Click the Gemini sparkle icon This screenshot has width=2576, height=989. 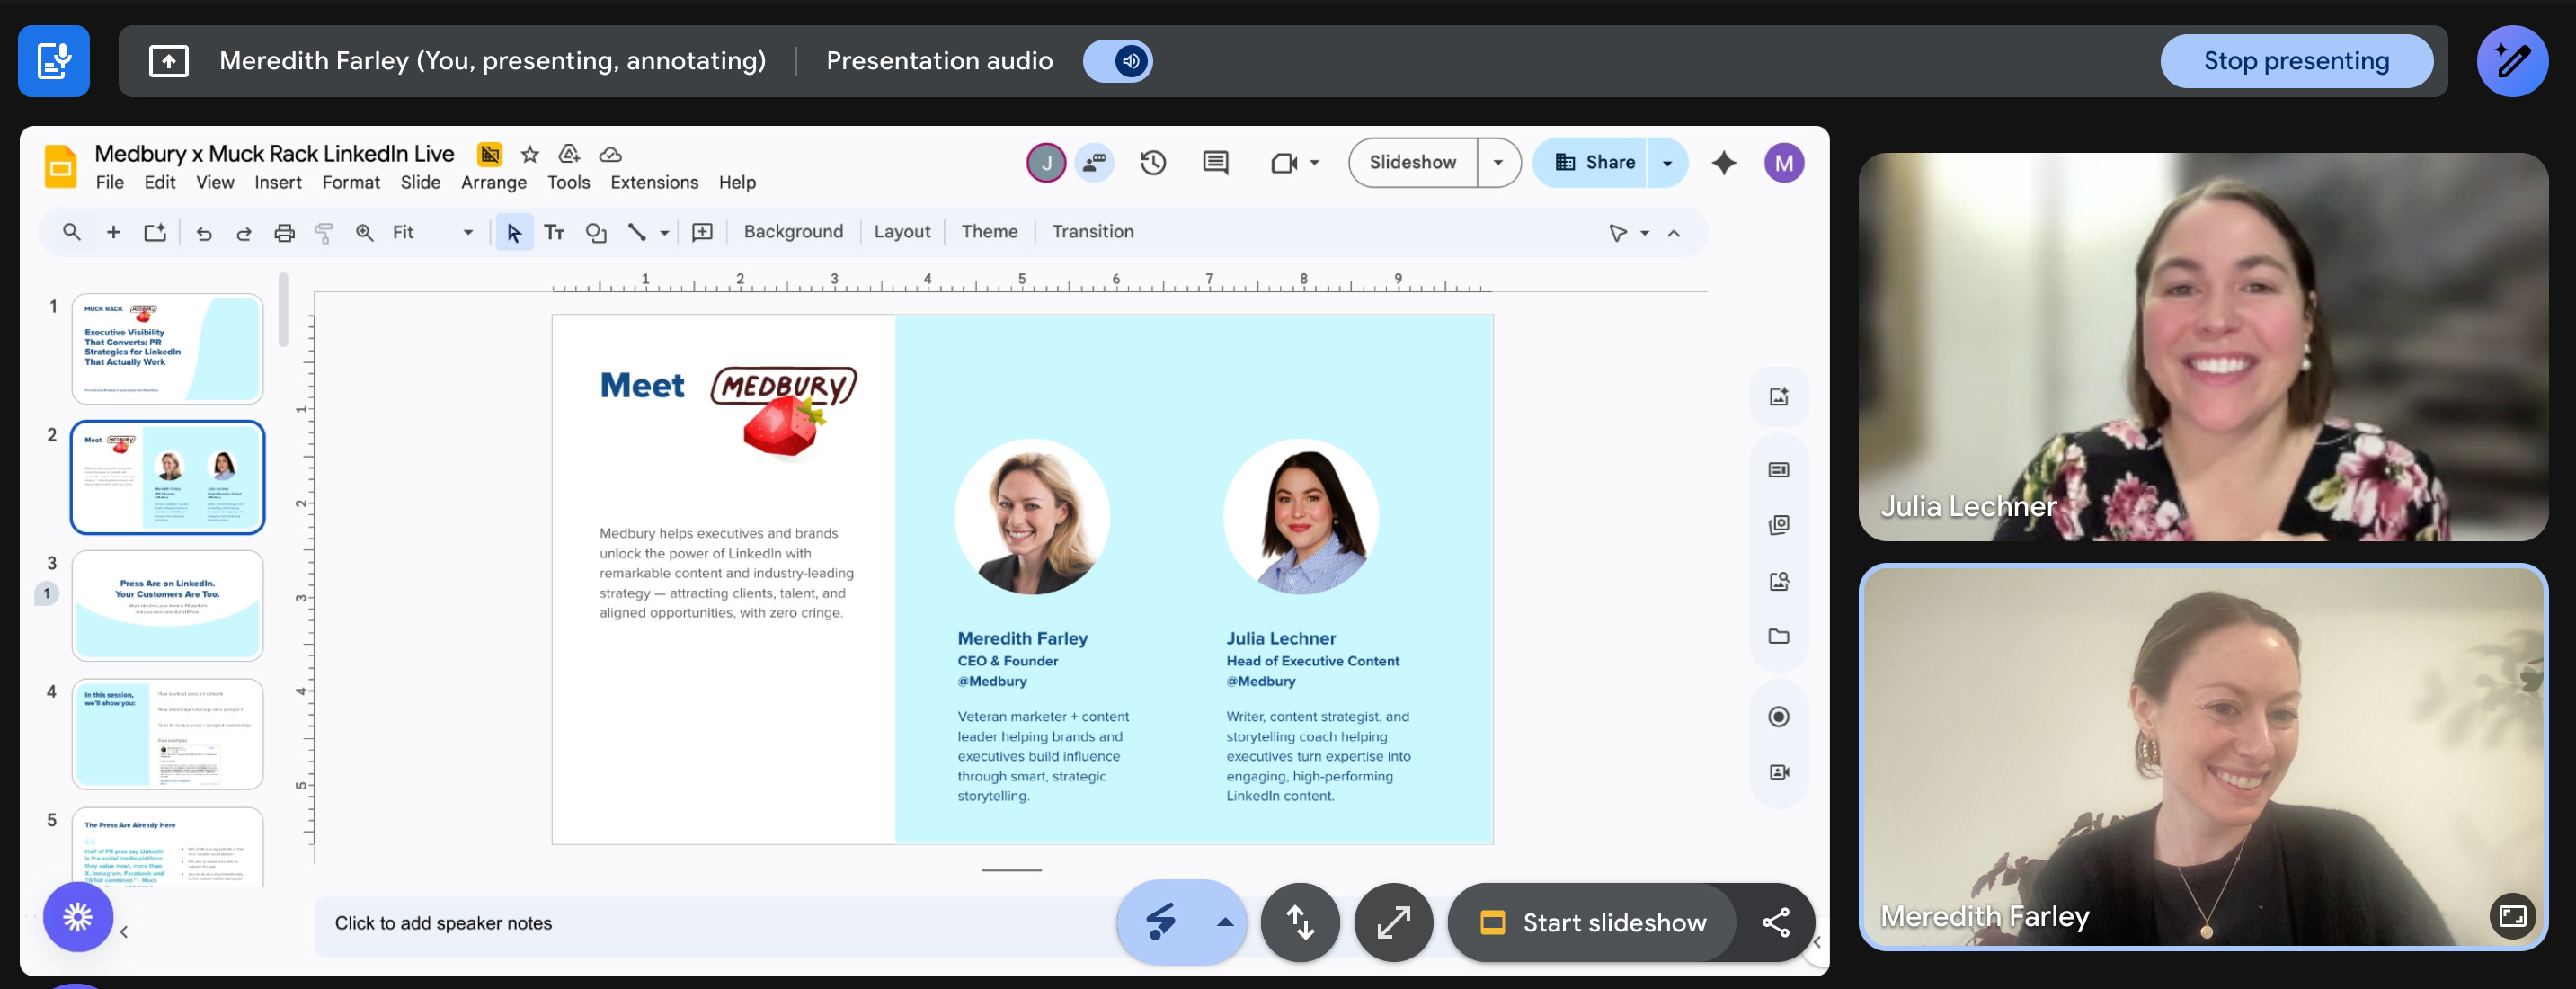click(x=1723, y=163)
